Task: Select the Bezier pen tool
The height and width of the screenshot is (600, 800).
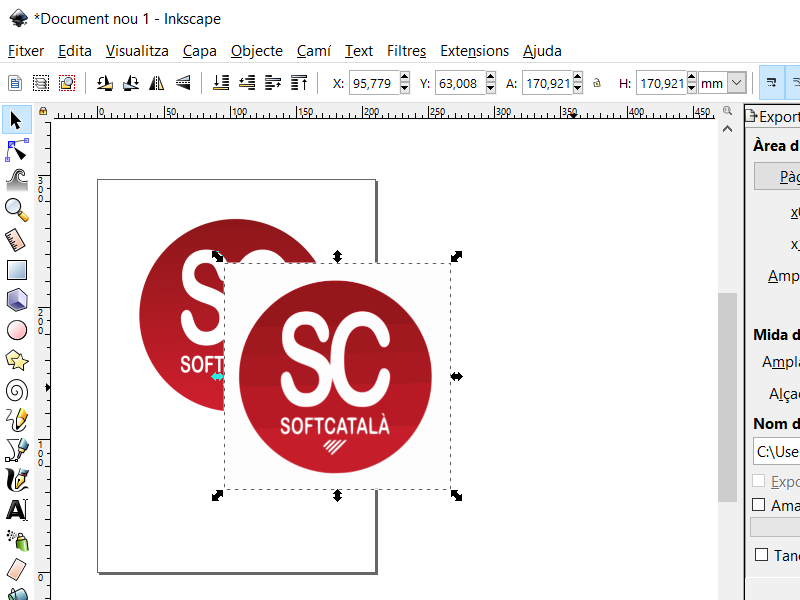Action: [16, 450]
